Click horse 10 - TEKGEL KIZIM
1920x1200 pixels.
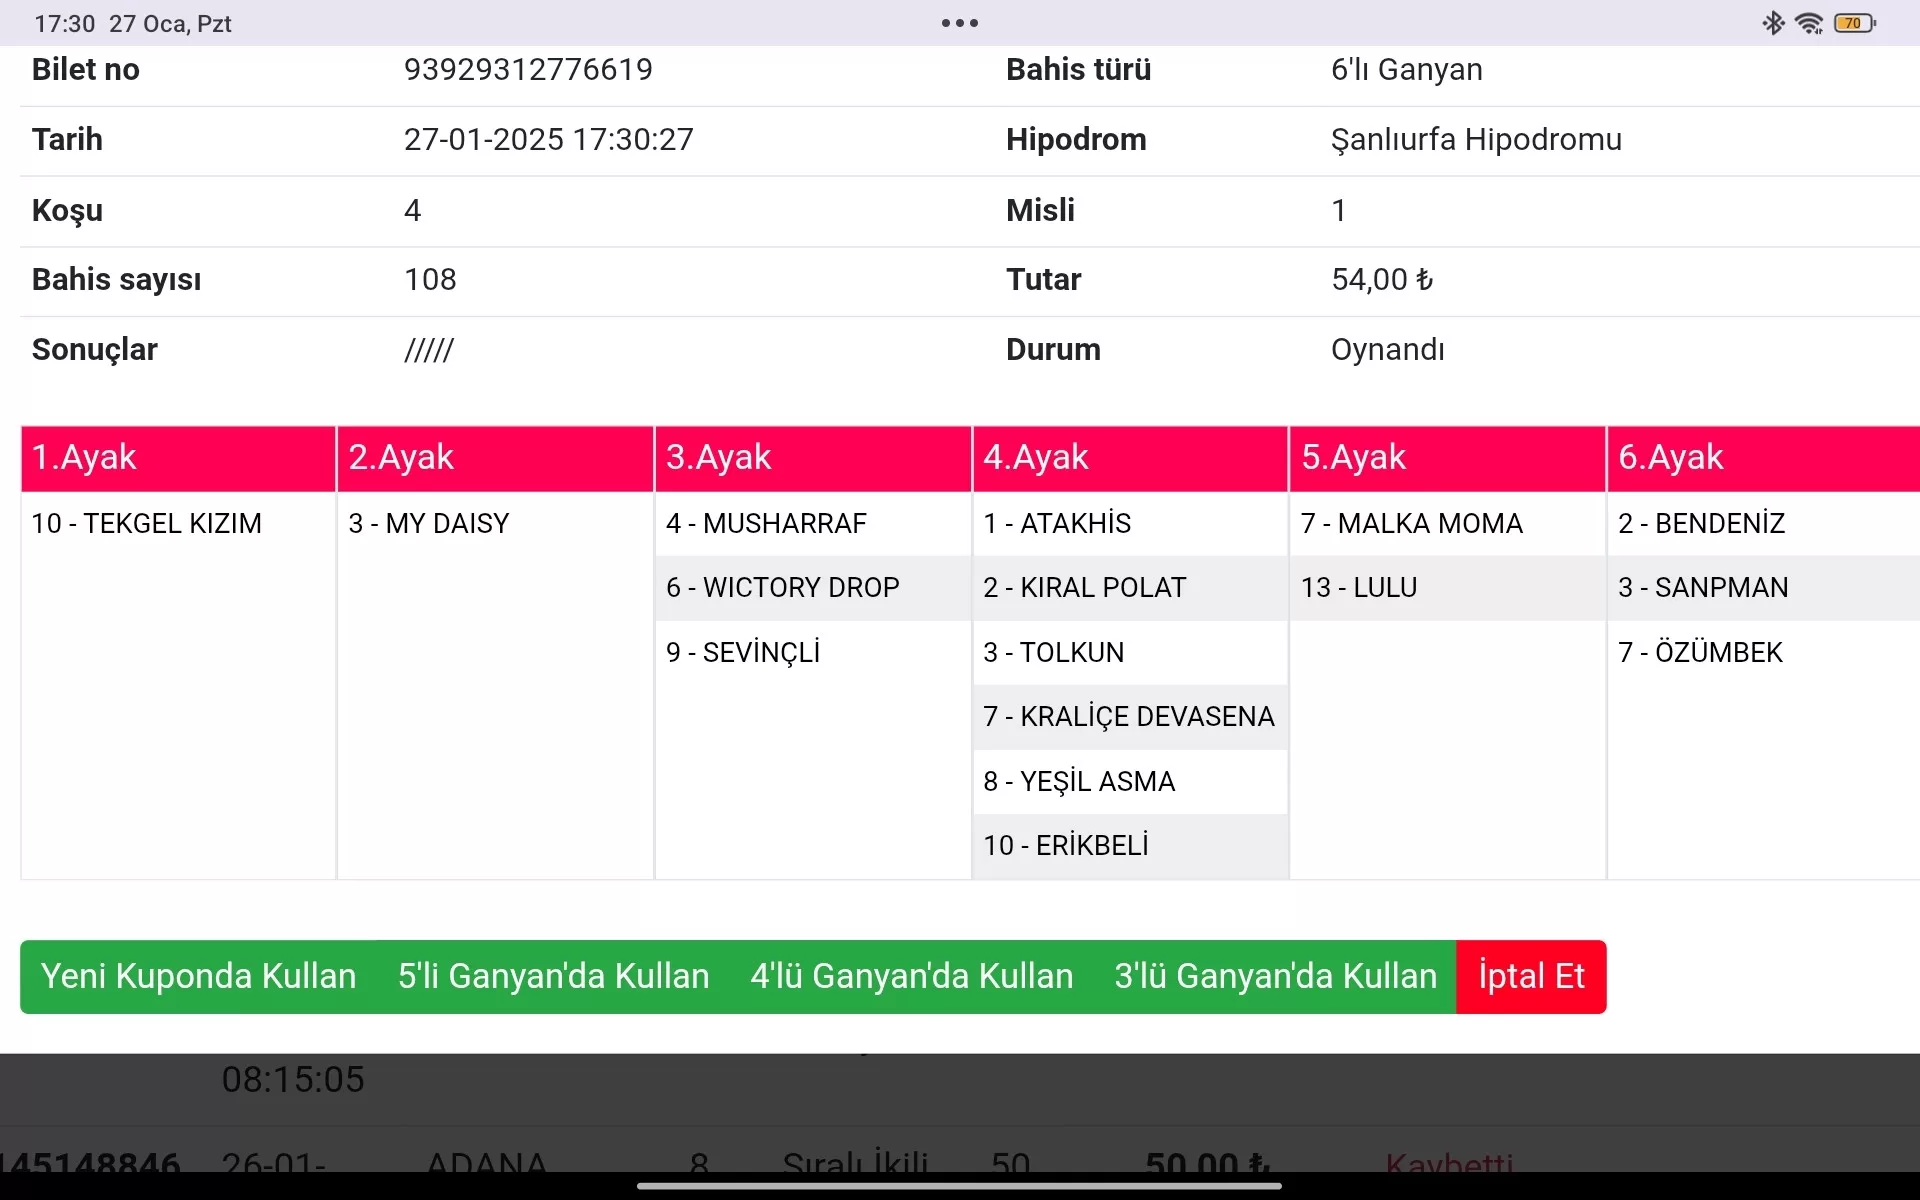click(x=147, y=523)
